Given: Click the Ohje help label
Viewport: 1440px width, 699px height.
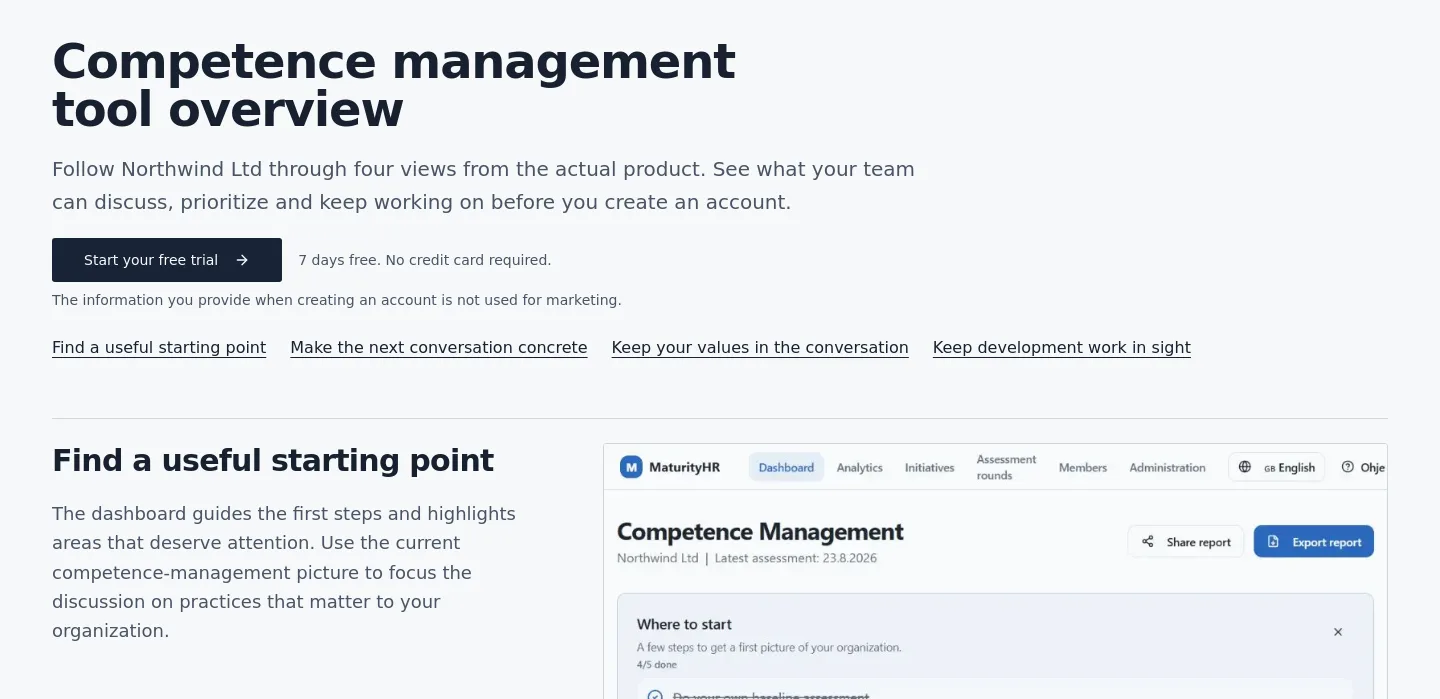Looking at the screenshot, I should [1373, 467].
